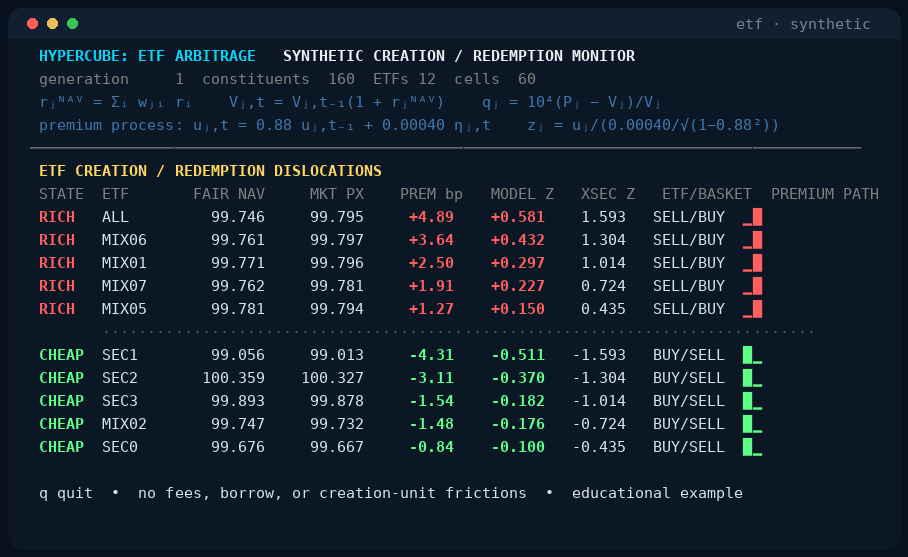Click the MIX02 row premium path sparkline

coord(752,424)
